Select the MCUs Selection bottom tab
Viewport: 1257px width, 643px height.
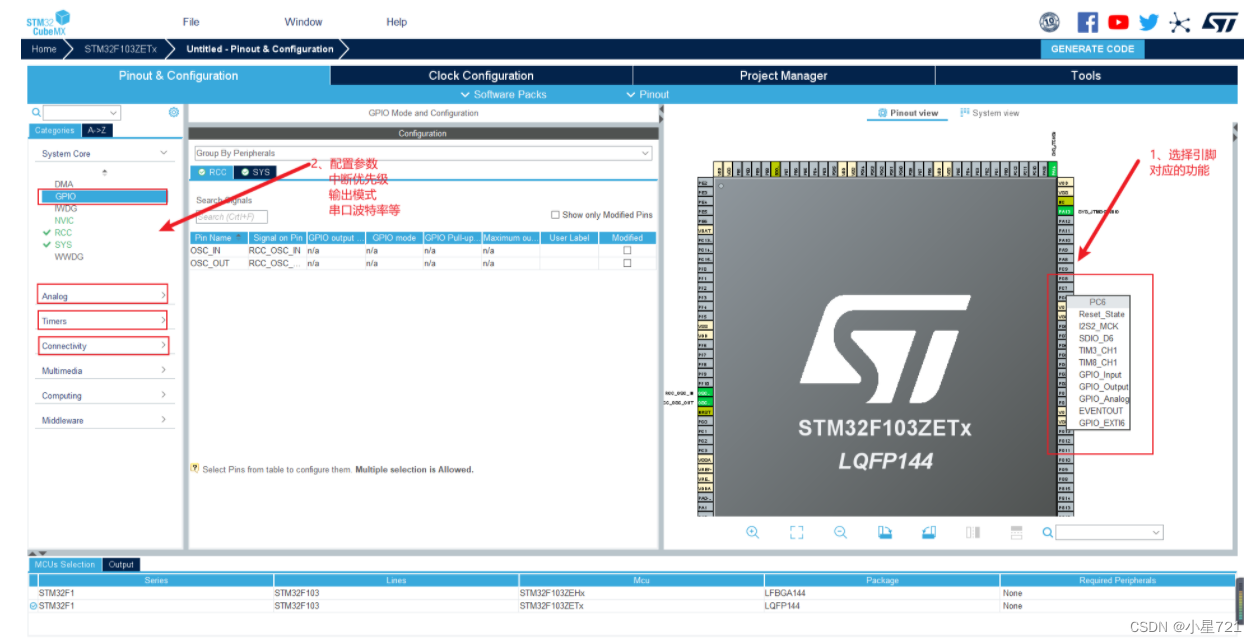click(x=65, y=564)
